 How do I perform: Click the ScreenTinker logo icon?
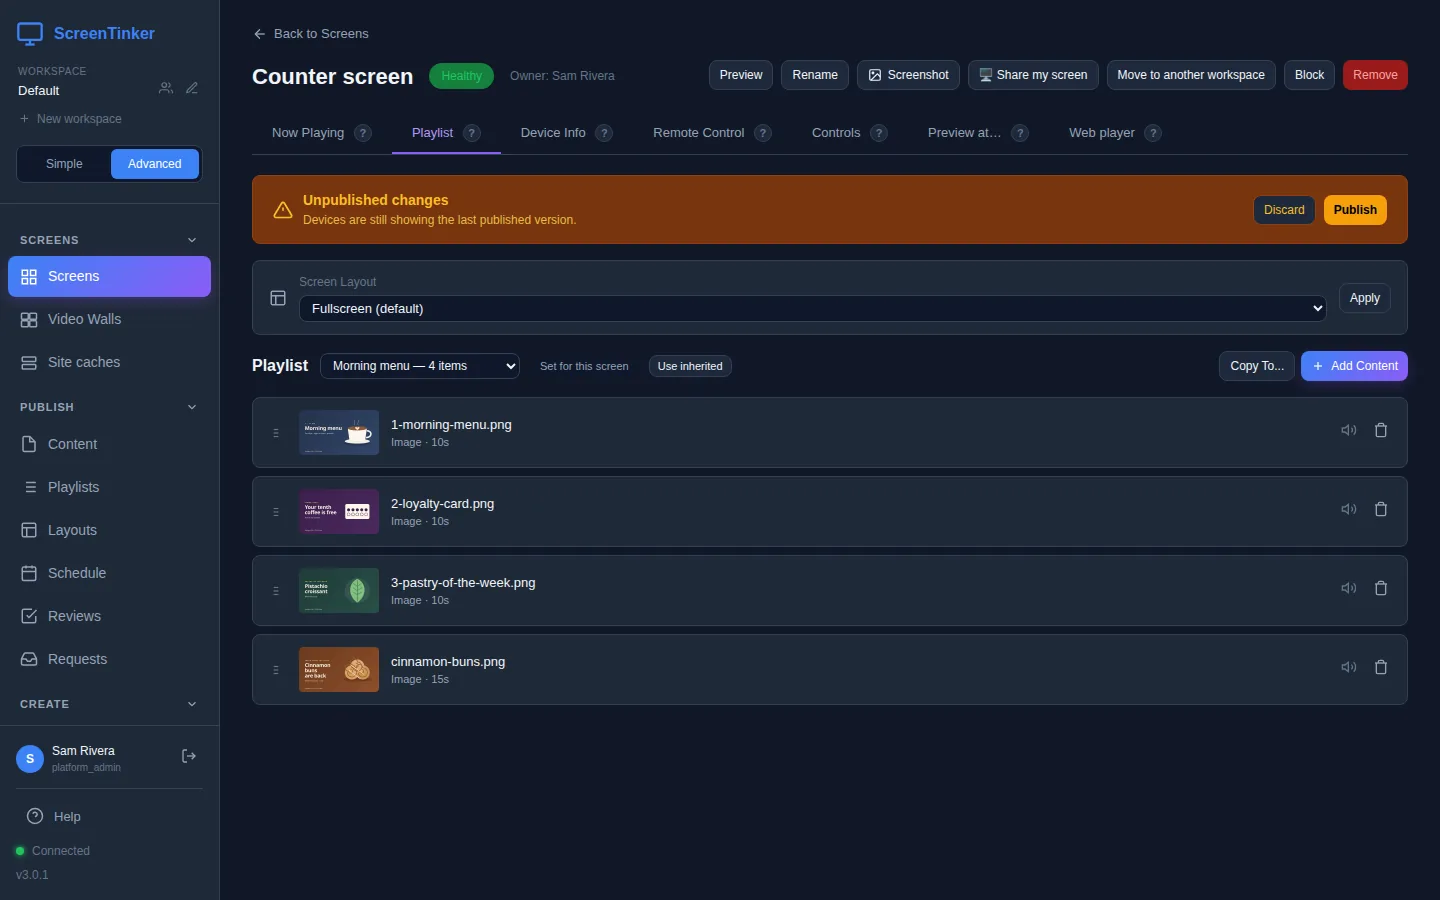pos(30,34)
